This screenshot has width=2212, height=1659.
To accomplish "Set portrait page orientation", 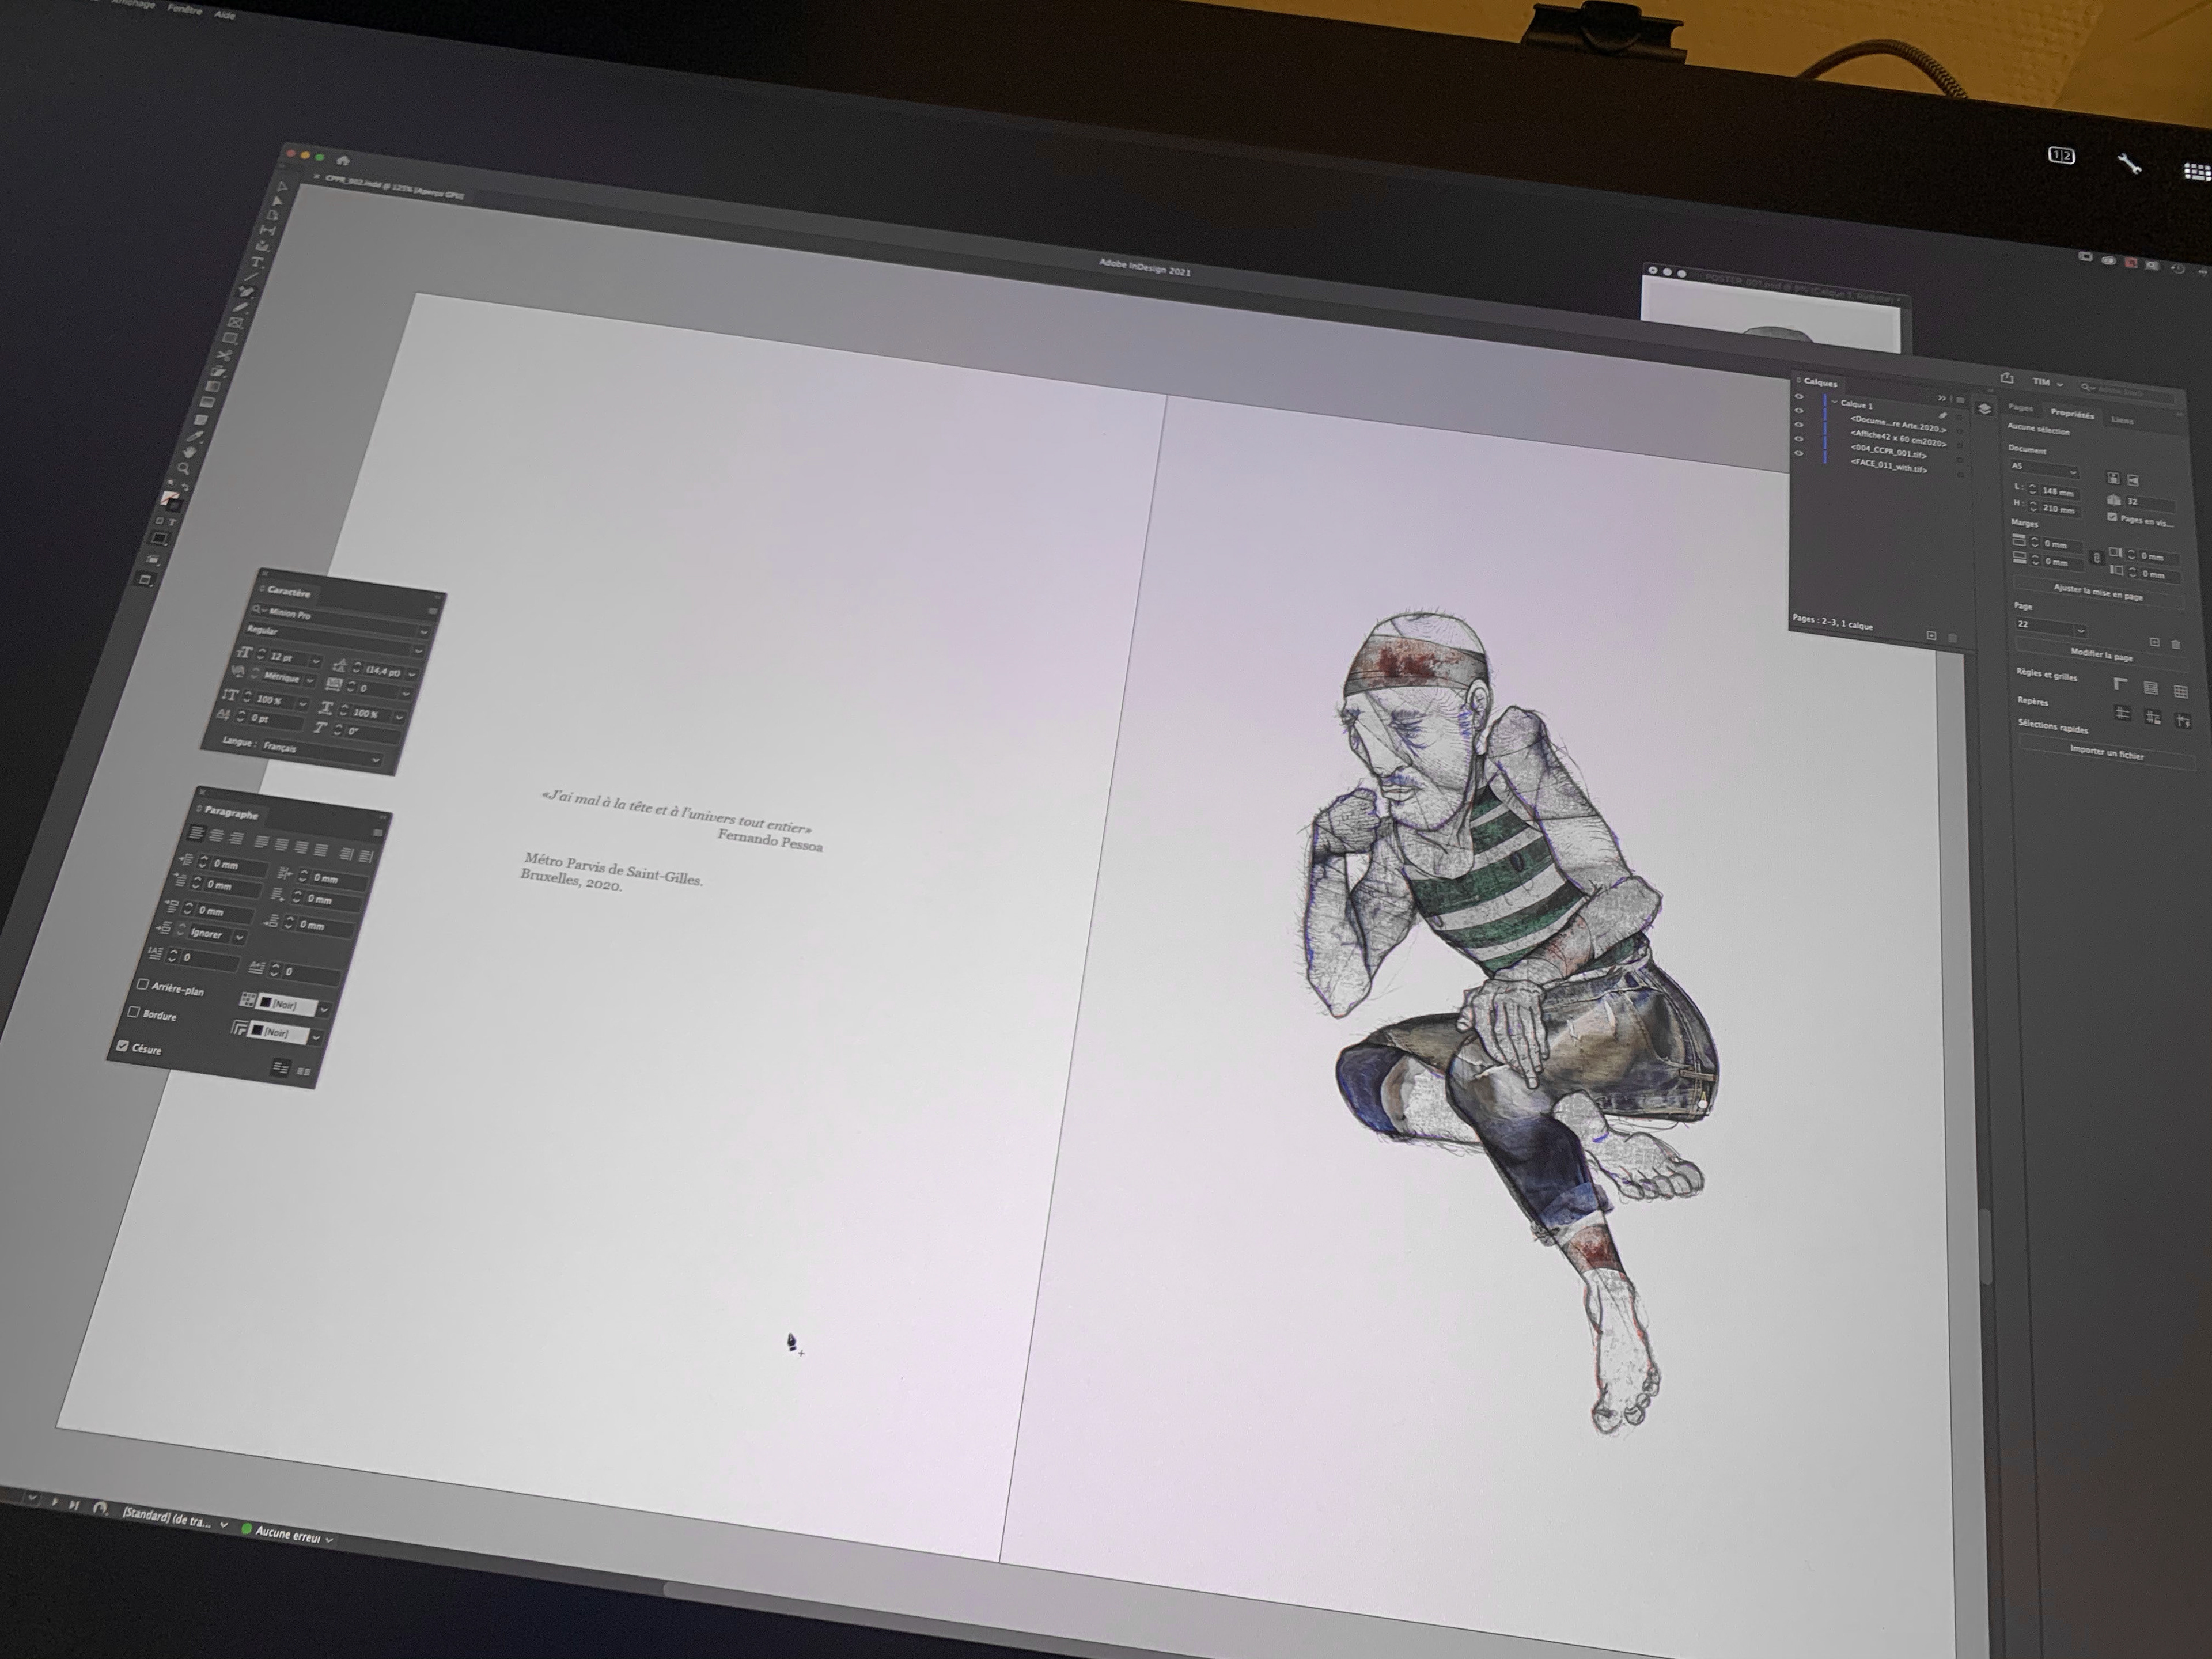I will coord(2113,478).
